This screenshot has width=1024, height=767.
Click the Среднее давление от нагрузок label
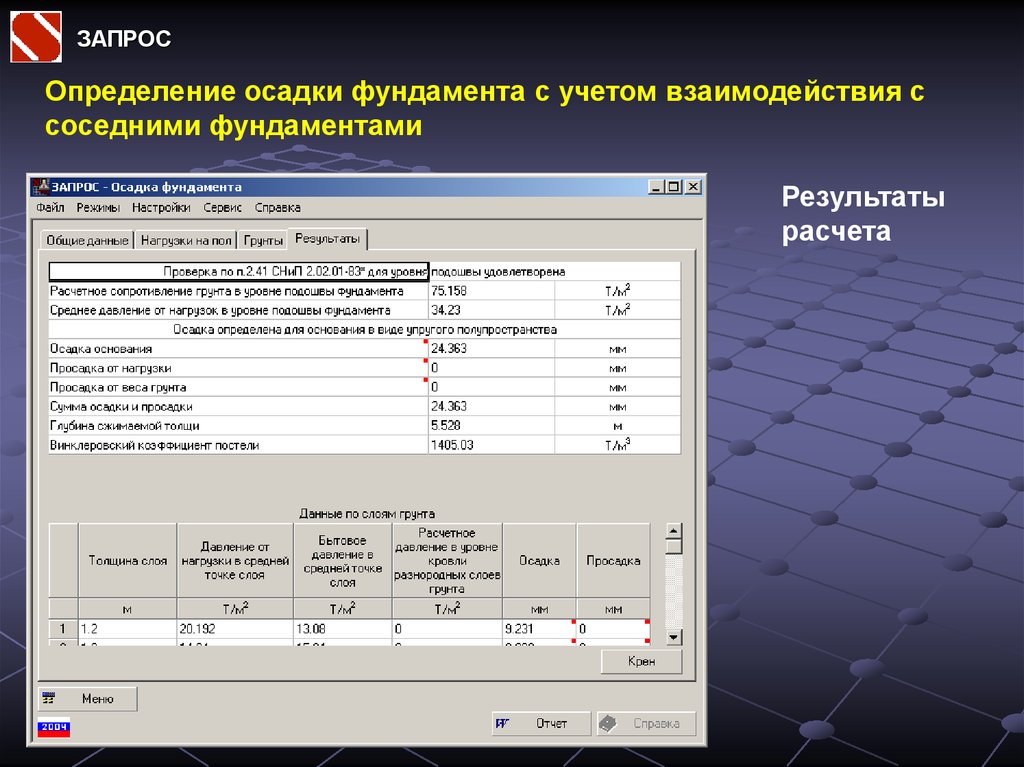(220, 310)
